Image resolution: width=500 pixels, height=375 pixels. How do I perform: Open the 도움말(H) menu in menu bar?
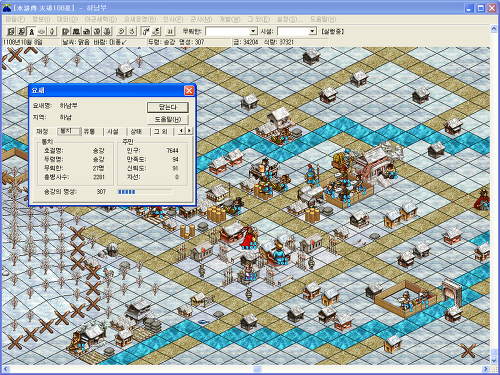323,19
